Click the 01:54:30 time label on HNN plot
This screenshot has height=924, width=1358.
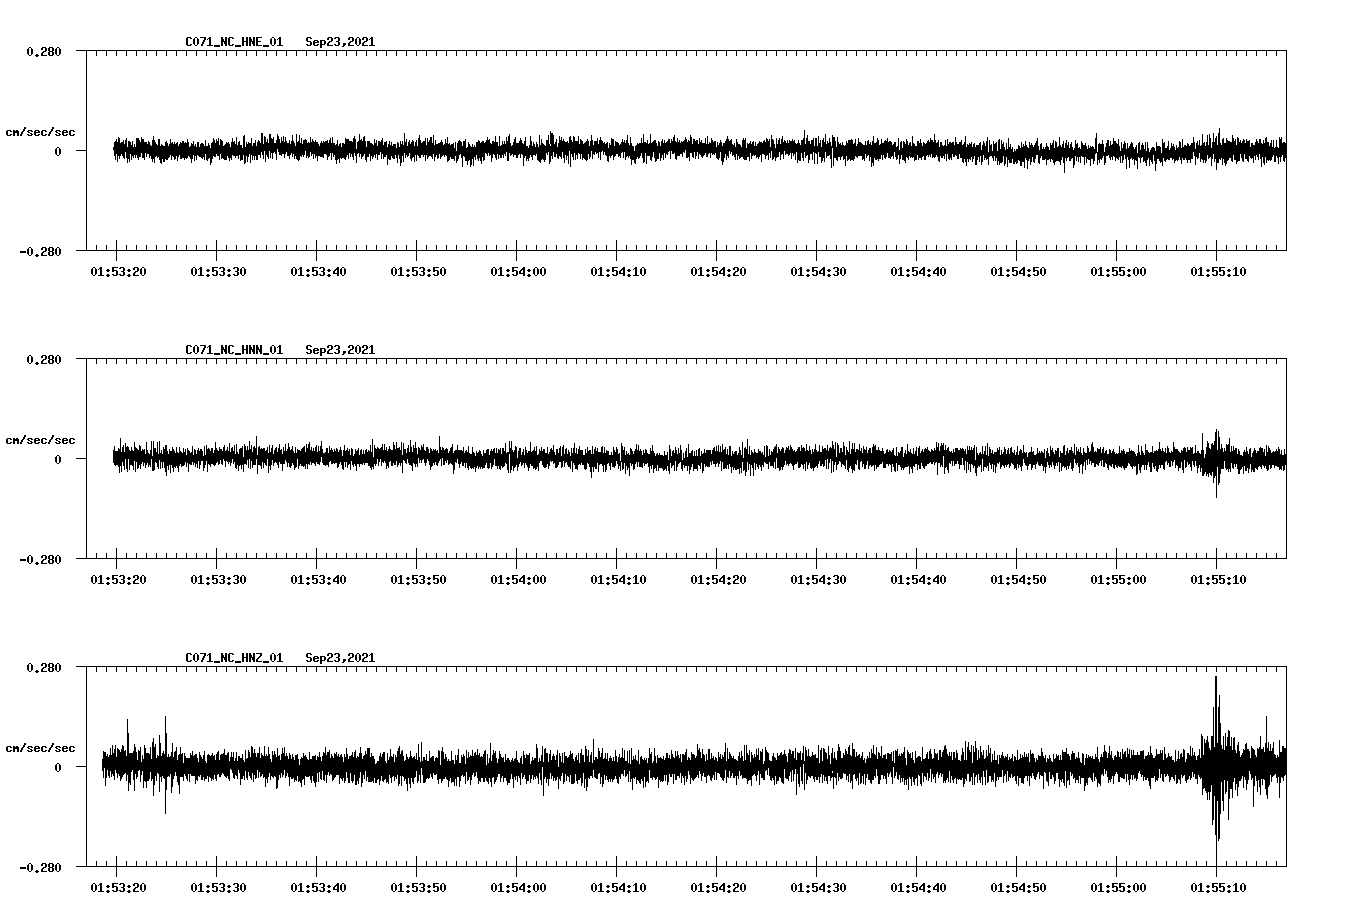[x=818, y=579]
